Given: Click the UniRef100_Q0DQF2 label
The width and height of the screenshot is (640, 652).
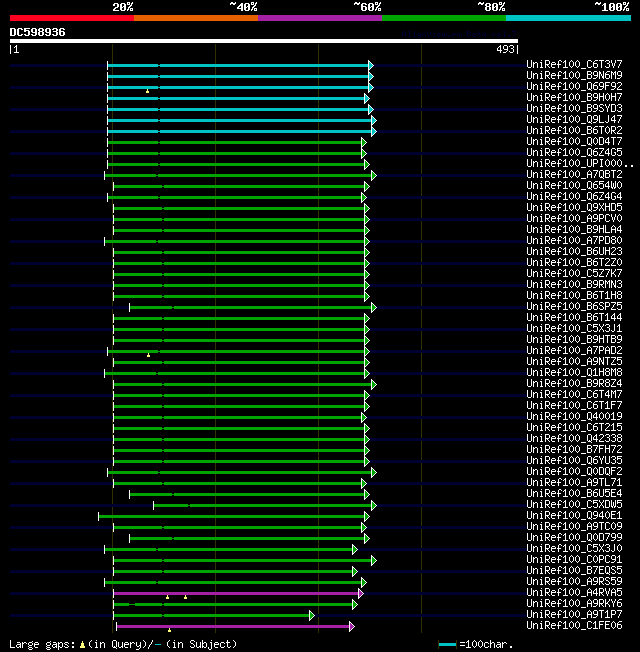Looking at the screenshot, I should (x=574, y=471).
